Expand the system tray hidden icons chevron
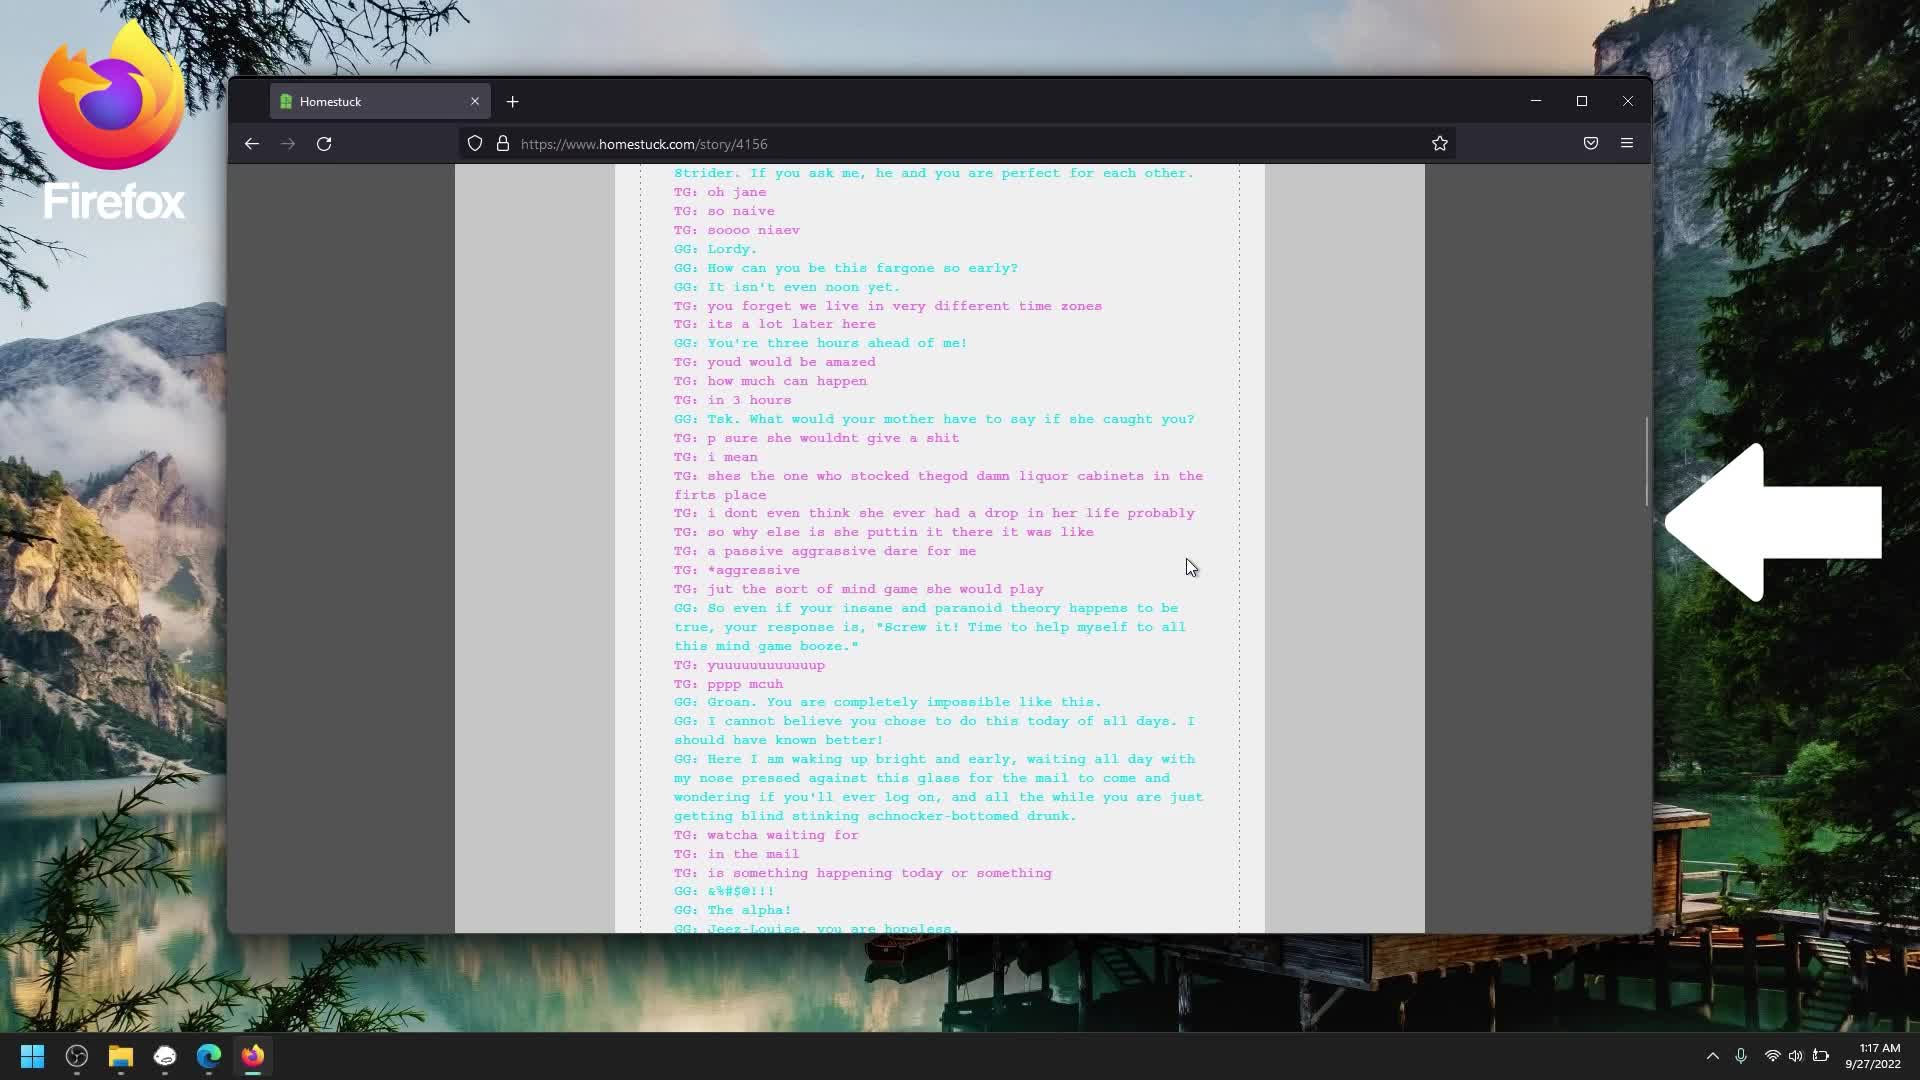This screenshot has height=1080, width=1920. coord(1713,1056)
